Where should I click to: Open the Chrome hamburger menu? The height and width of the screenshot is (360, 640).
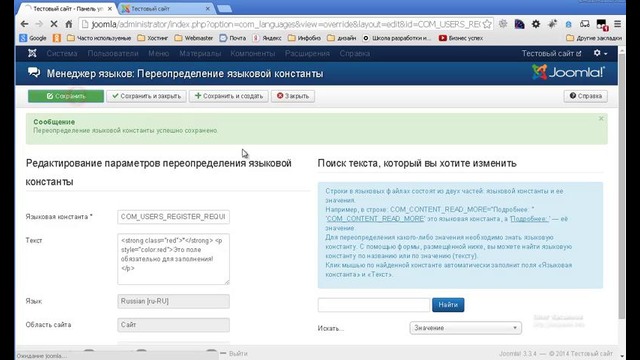[x=618, y=24]
